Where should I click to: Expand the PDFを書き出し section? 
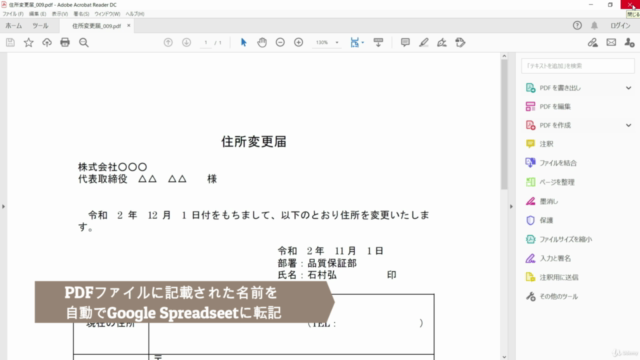(629, 88)
